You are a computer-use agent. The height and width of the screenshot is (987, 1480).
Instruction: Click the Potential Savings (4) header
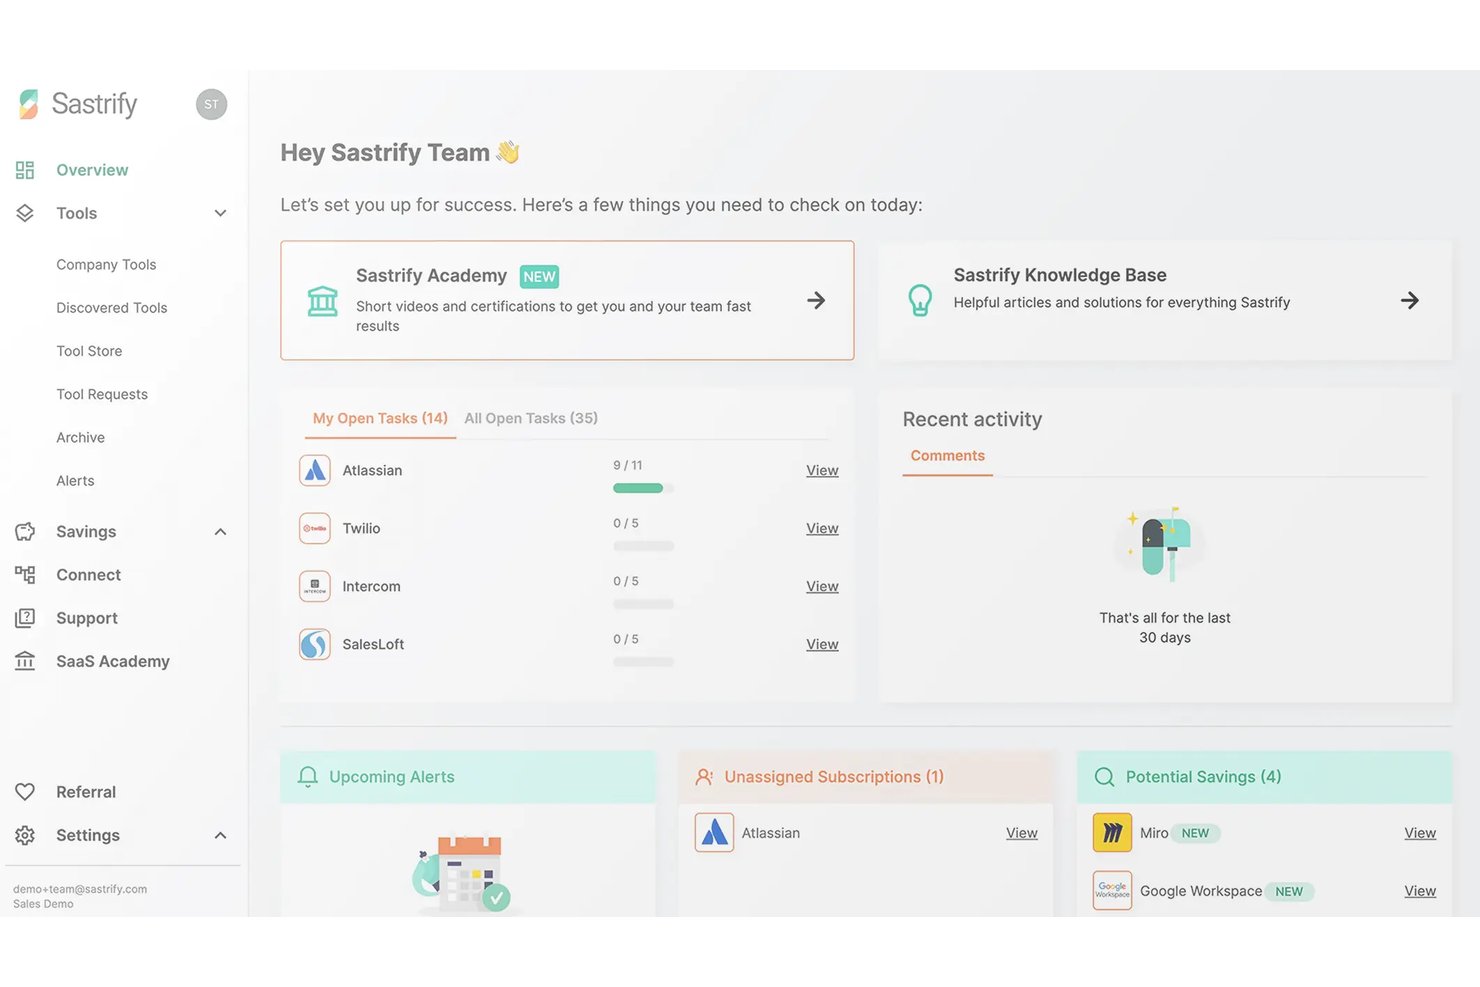[1264, 777]
